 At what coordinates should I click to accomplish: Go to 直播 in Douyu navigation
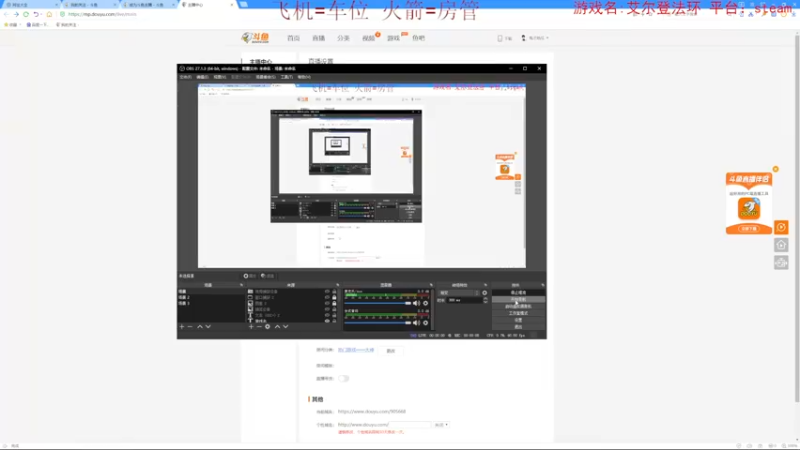click(318, 38)
